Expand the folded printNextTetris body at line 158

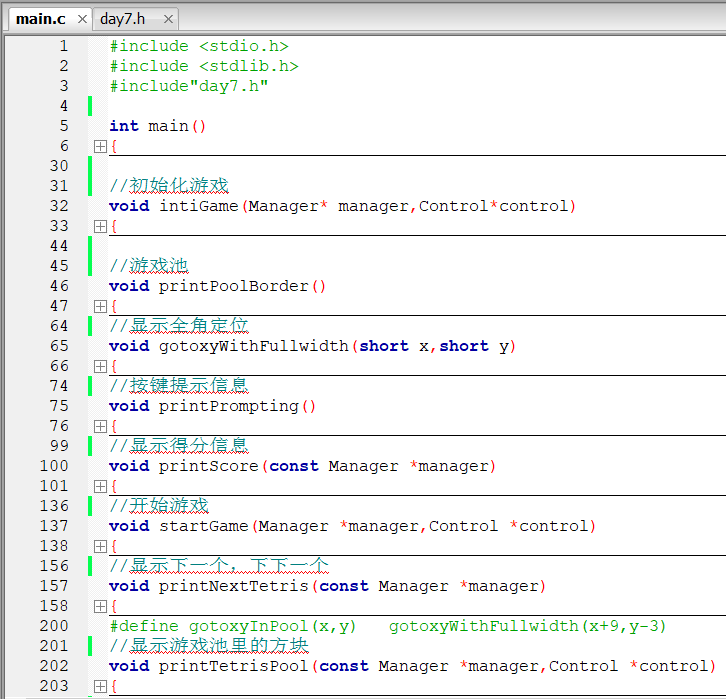point(100,606)
